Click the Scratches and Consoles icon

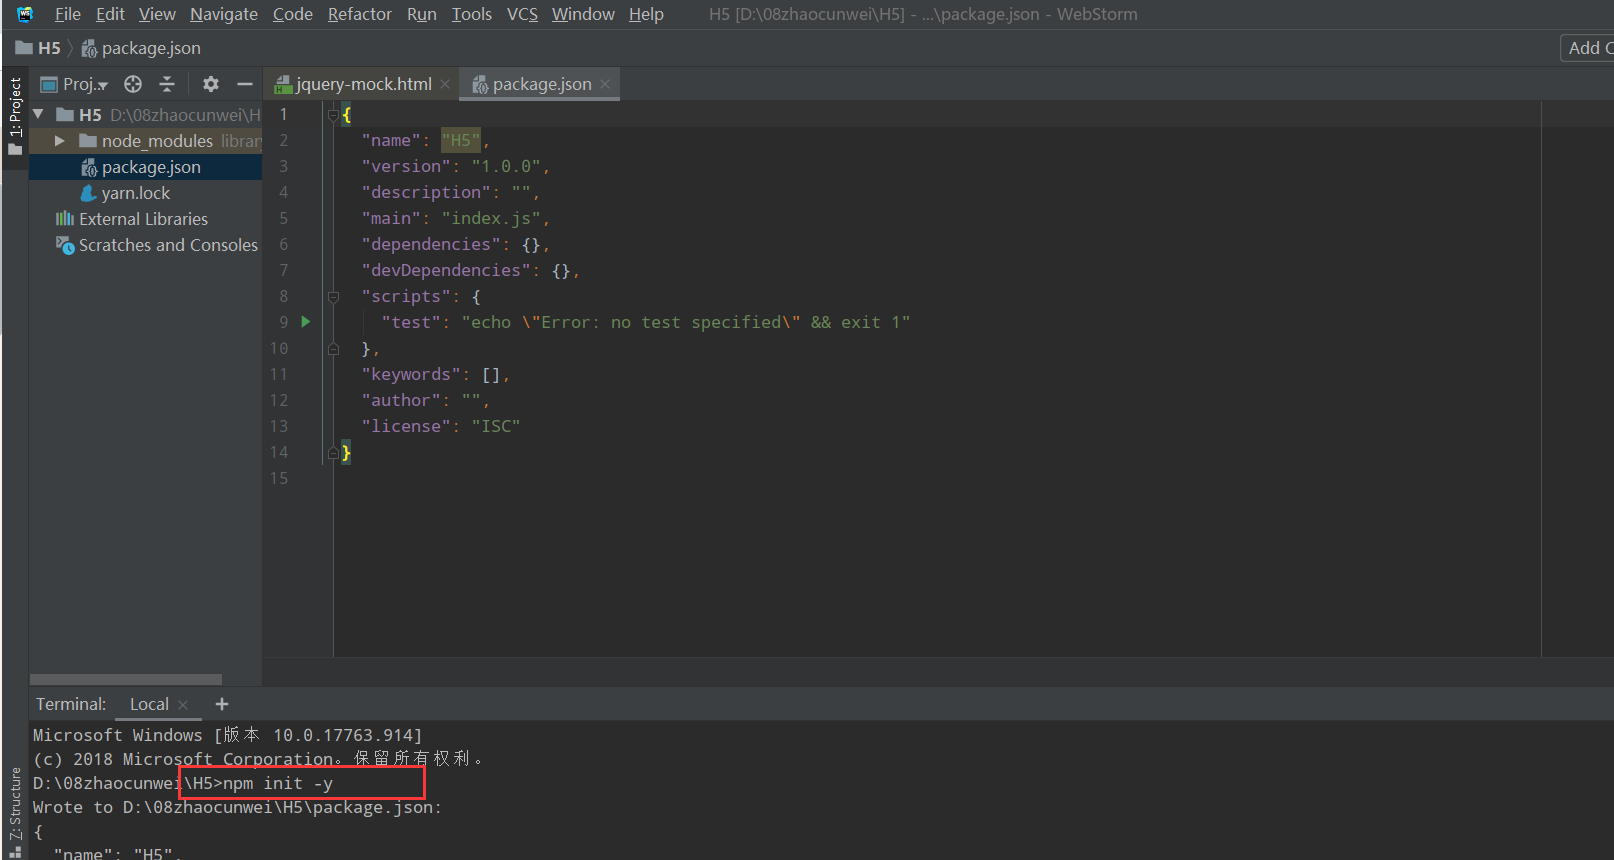[x=65, y=245]
